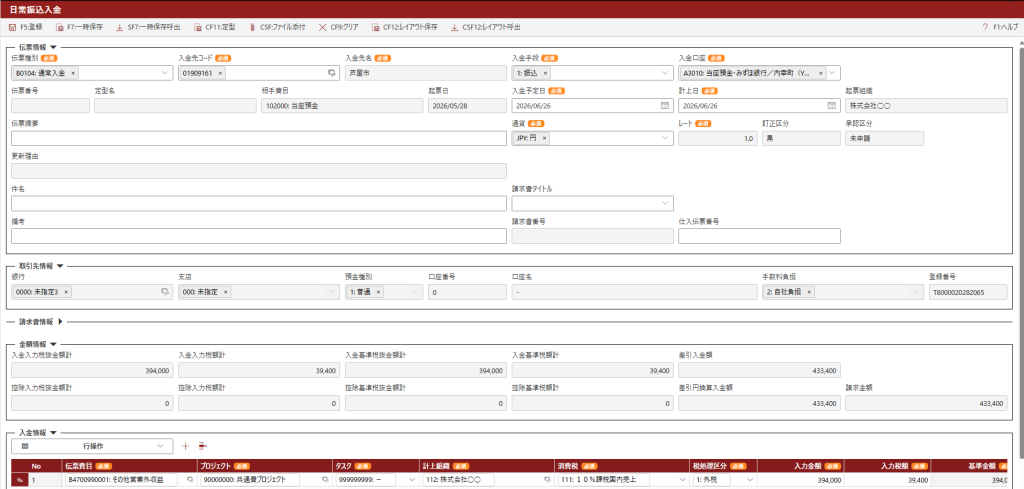Open lookup icon beside 90000000 共通費プロジェクト
Screen dimensions: 1024x489
[x=325, y=480]
